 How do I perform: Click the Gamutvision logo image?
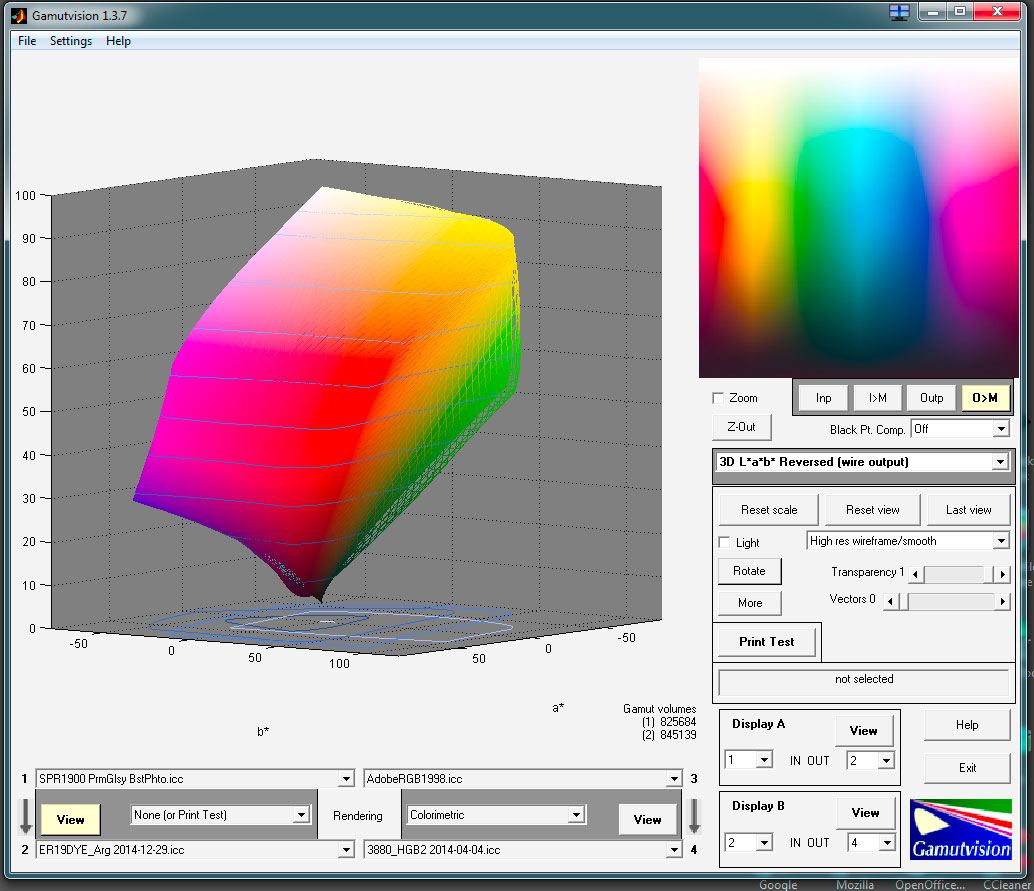point(960,829)
